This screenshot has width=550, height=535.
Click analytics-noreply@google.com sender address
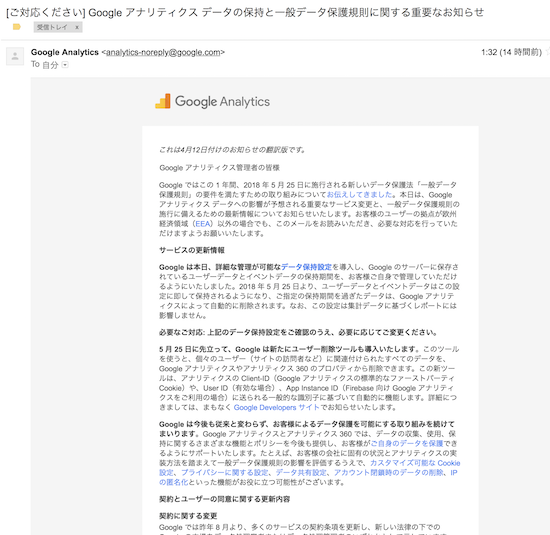(163, 52)
